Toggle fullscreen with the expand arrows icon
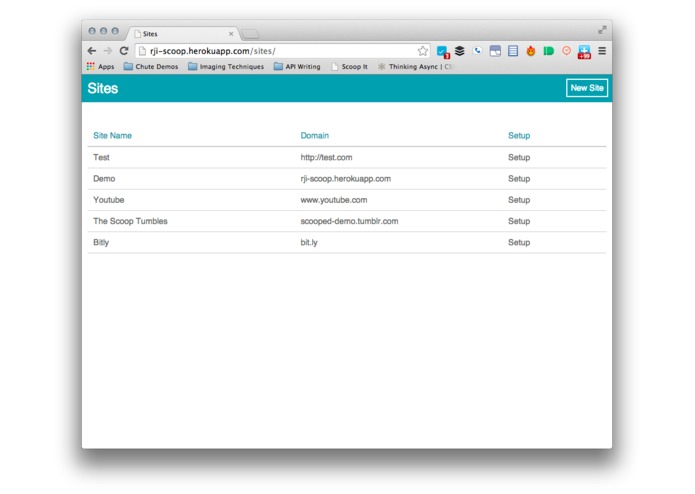695x494 pixels. pos(602,30)
